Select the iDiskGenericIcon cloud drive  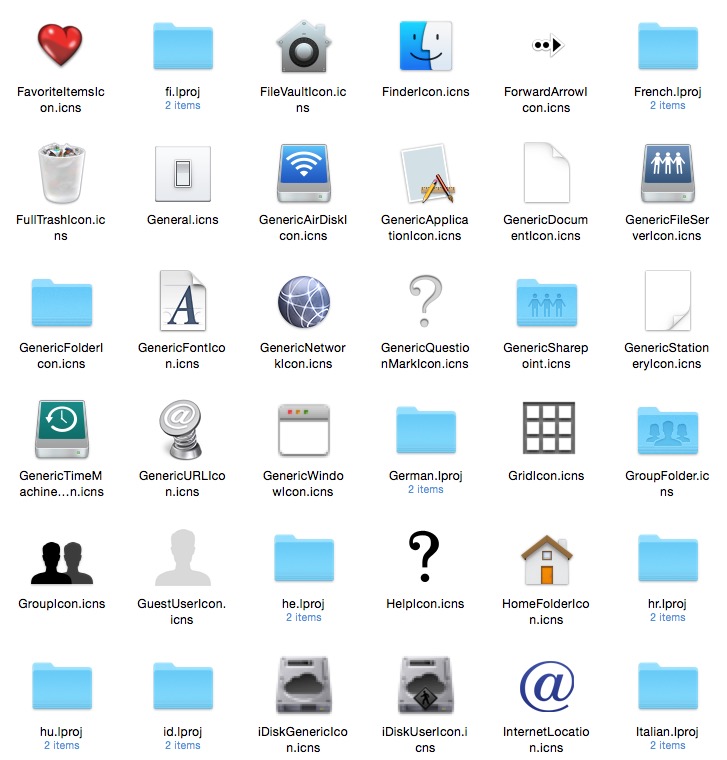[303, 685]
